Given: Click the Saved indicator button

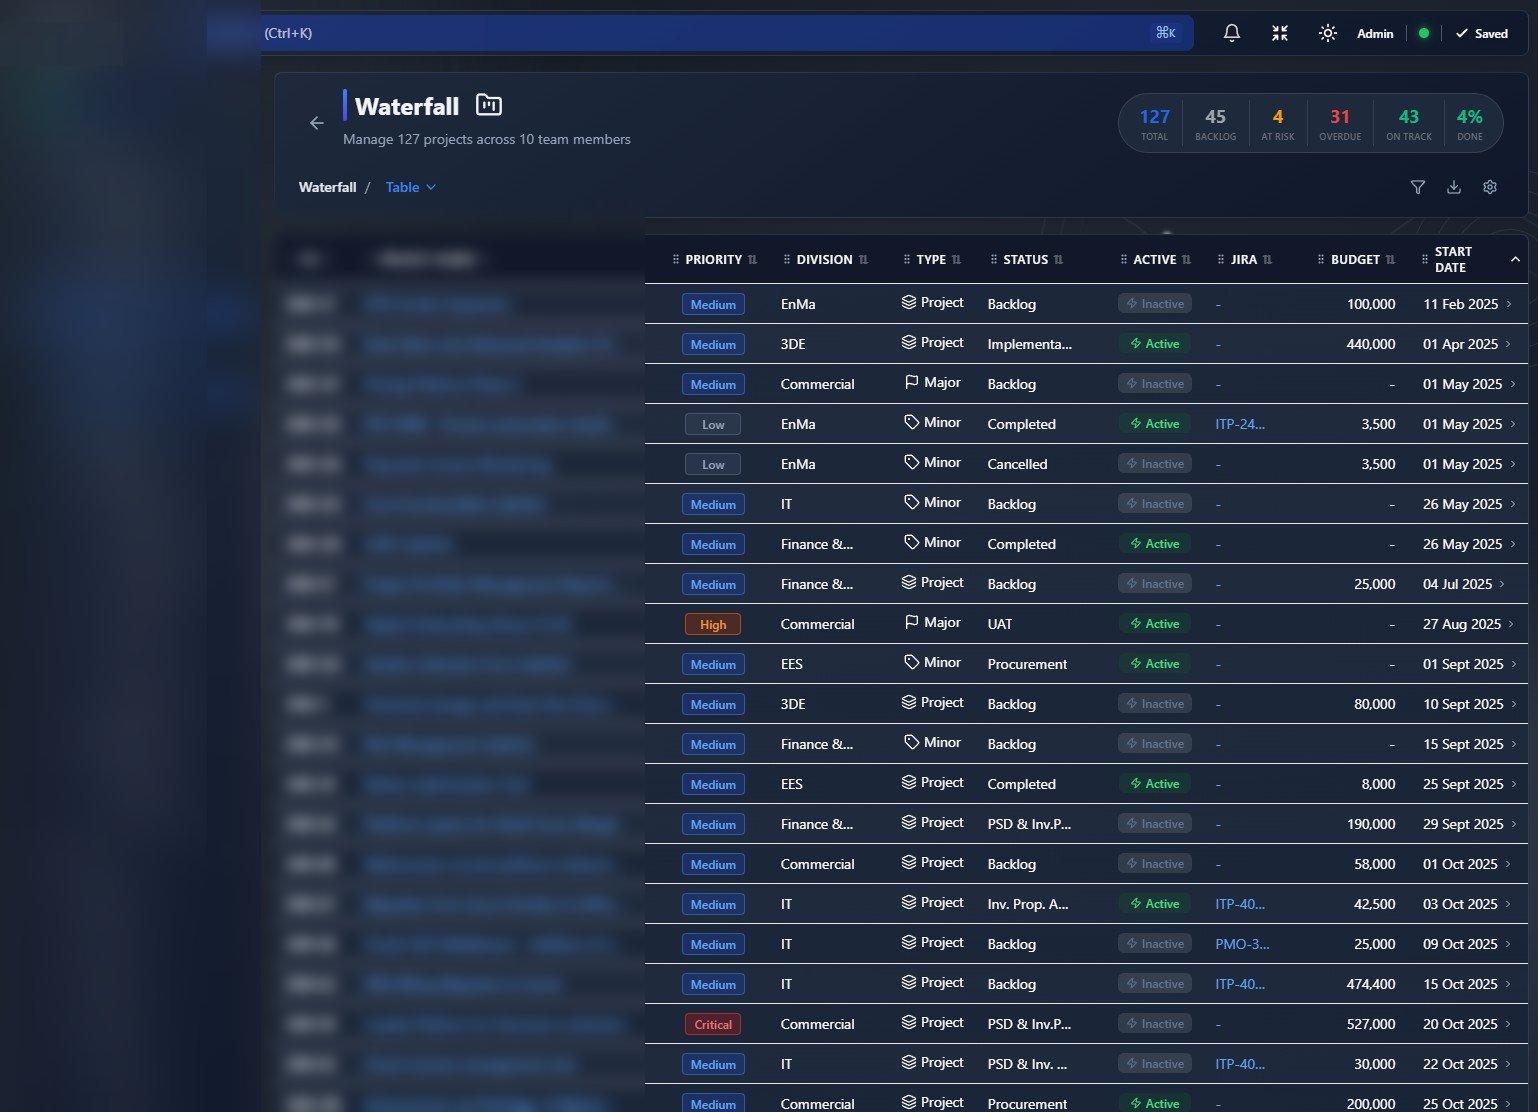Looking at the screenshot, I should (1481, 33).
